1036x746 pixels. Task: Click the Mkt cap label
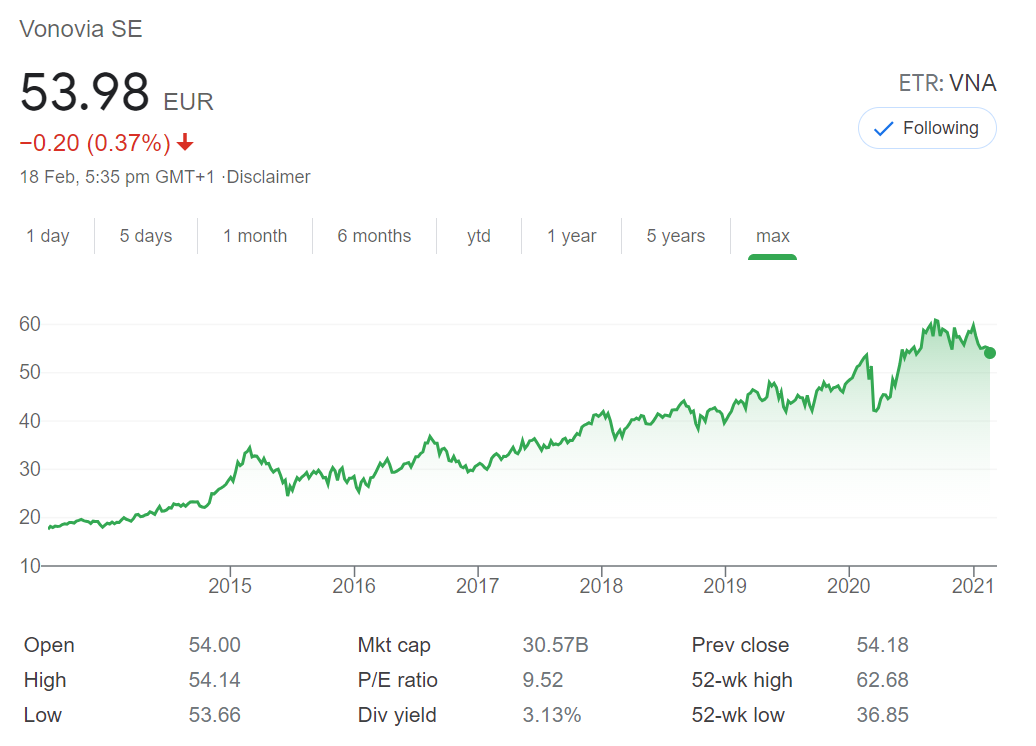tap(394, 645)
